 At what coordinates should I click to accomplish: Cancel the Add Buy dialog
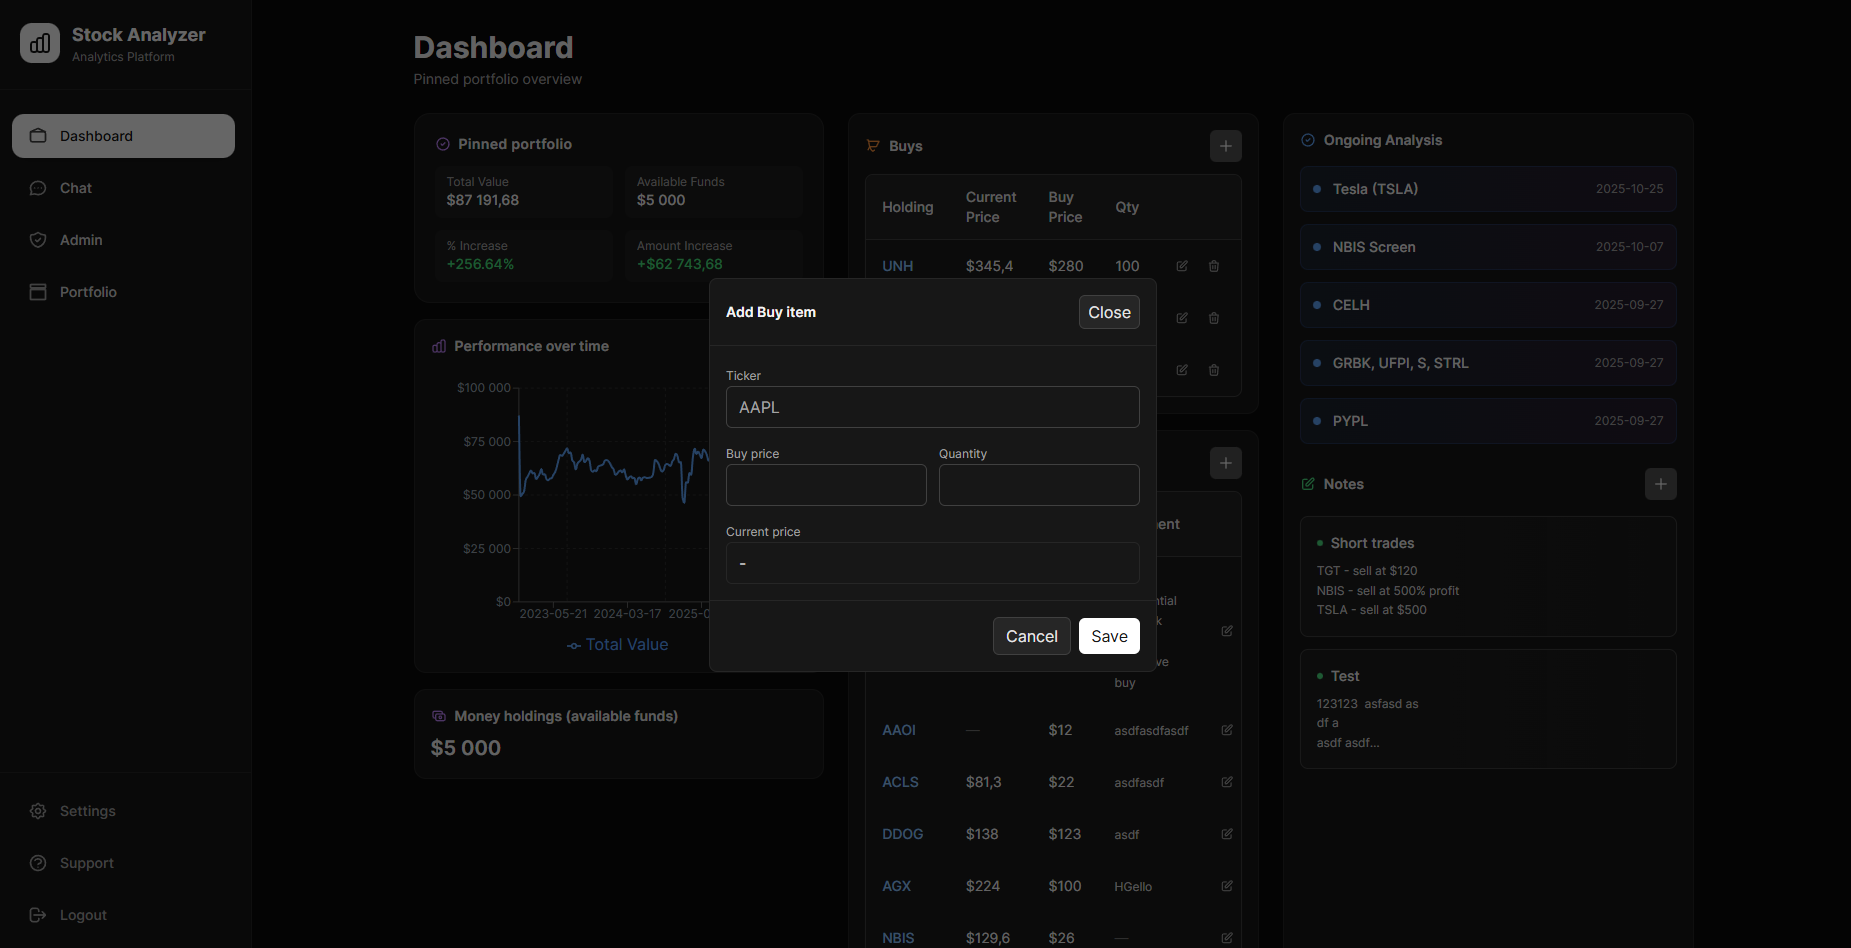pyautogui.click(x=1031, y=636)
